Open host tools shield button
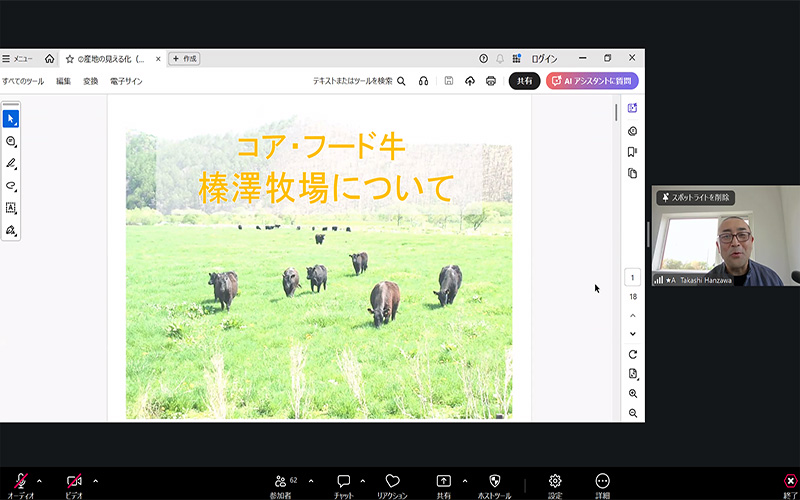This screenshot has width=800, height=500. pyautogui.click(x=494, y=486)
